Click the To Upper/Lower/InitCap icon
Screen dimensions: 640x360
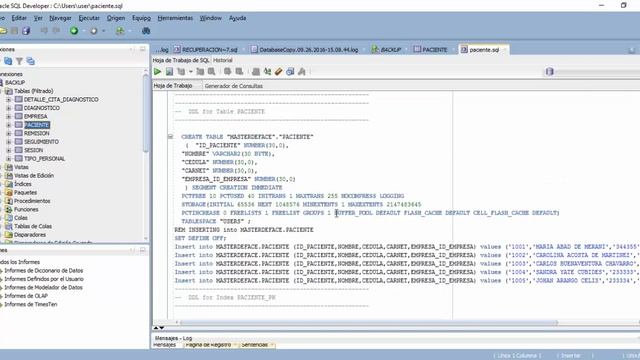coord(267,72)
